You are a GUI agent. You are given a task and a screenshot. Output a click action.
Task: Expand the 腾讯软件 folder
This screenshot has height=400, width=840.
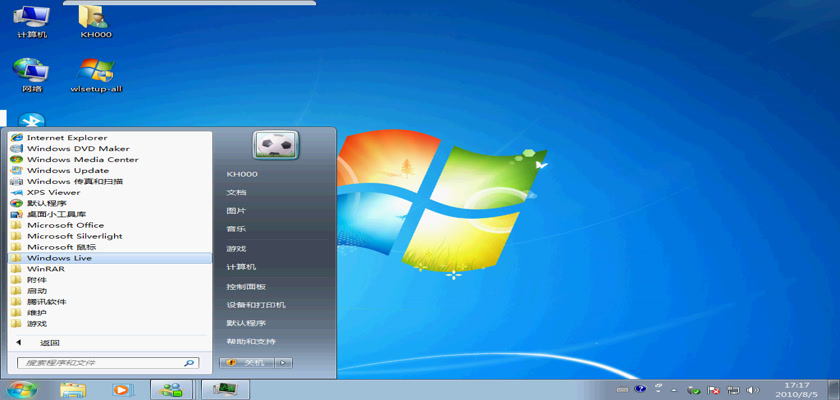[110, 302]
